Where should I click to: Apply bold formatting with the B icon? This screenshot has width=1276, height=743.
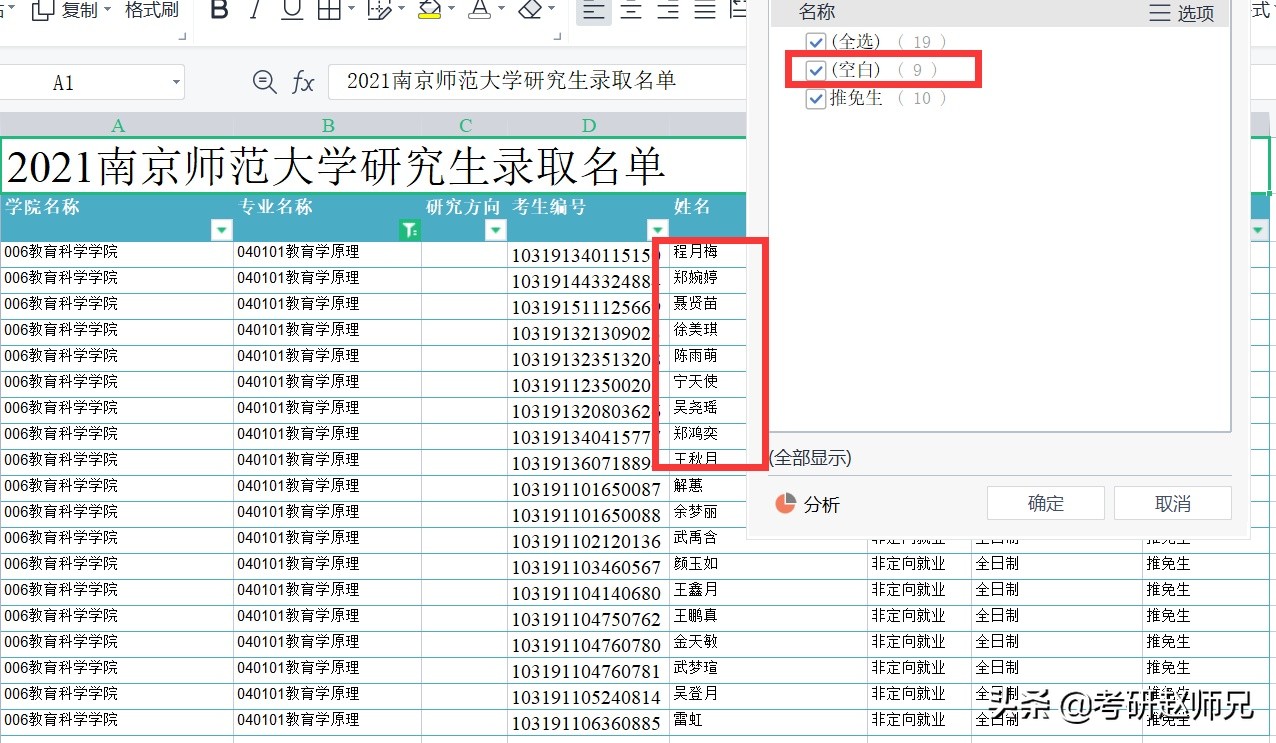click(x=218, y=9)
